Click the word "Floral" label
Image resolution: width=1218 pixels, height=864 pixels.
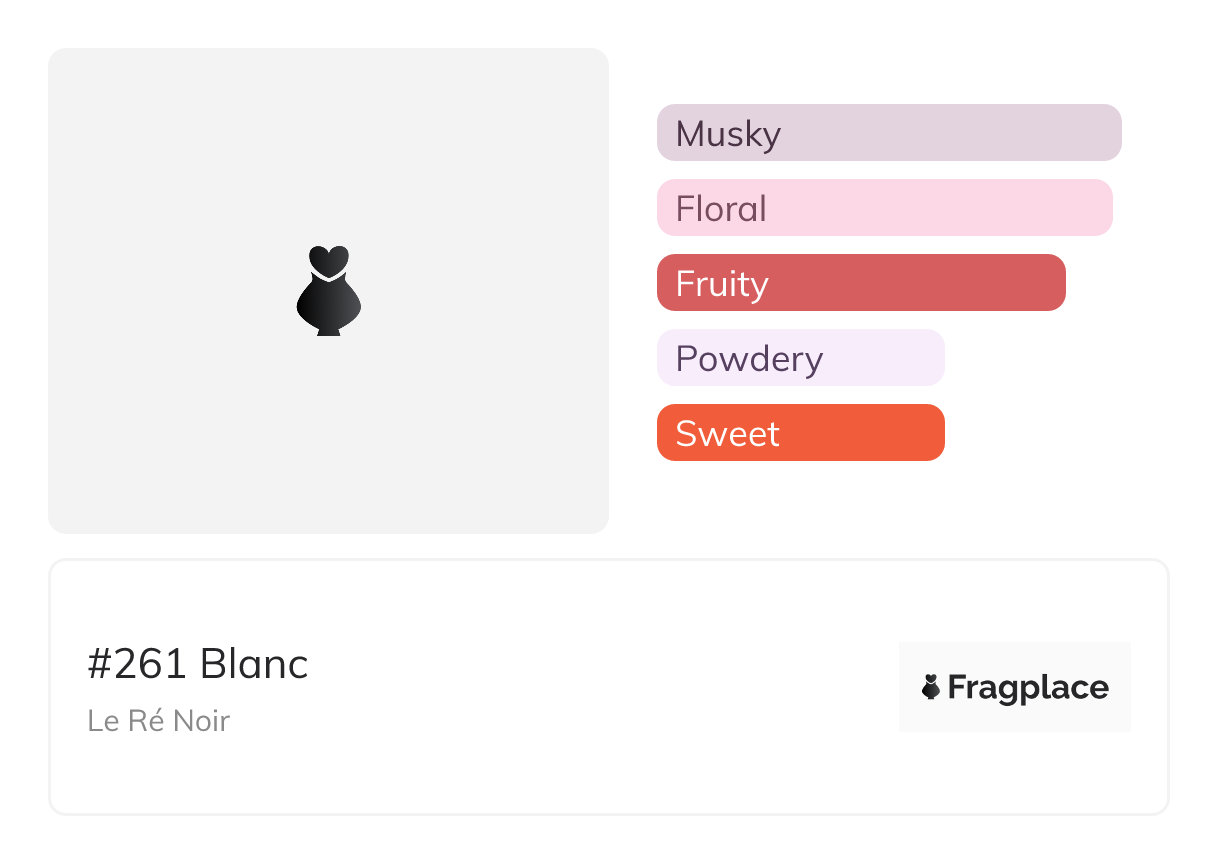pos(721,208)
